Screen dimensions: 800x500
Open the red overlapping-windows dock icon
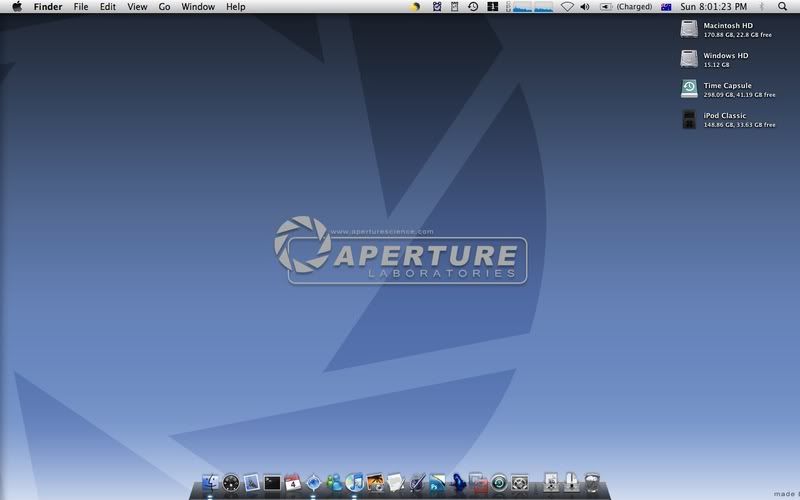pyautogui.click(x=479, y=482)
